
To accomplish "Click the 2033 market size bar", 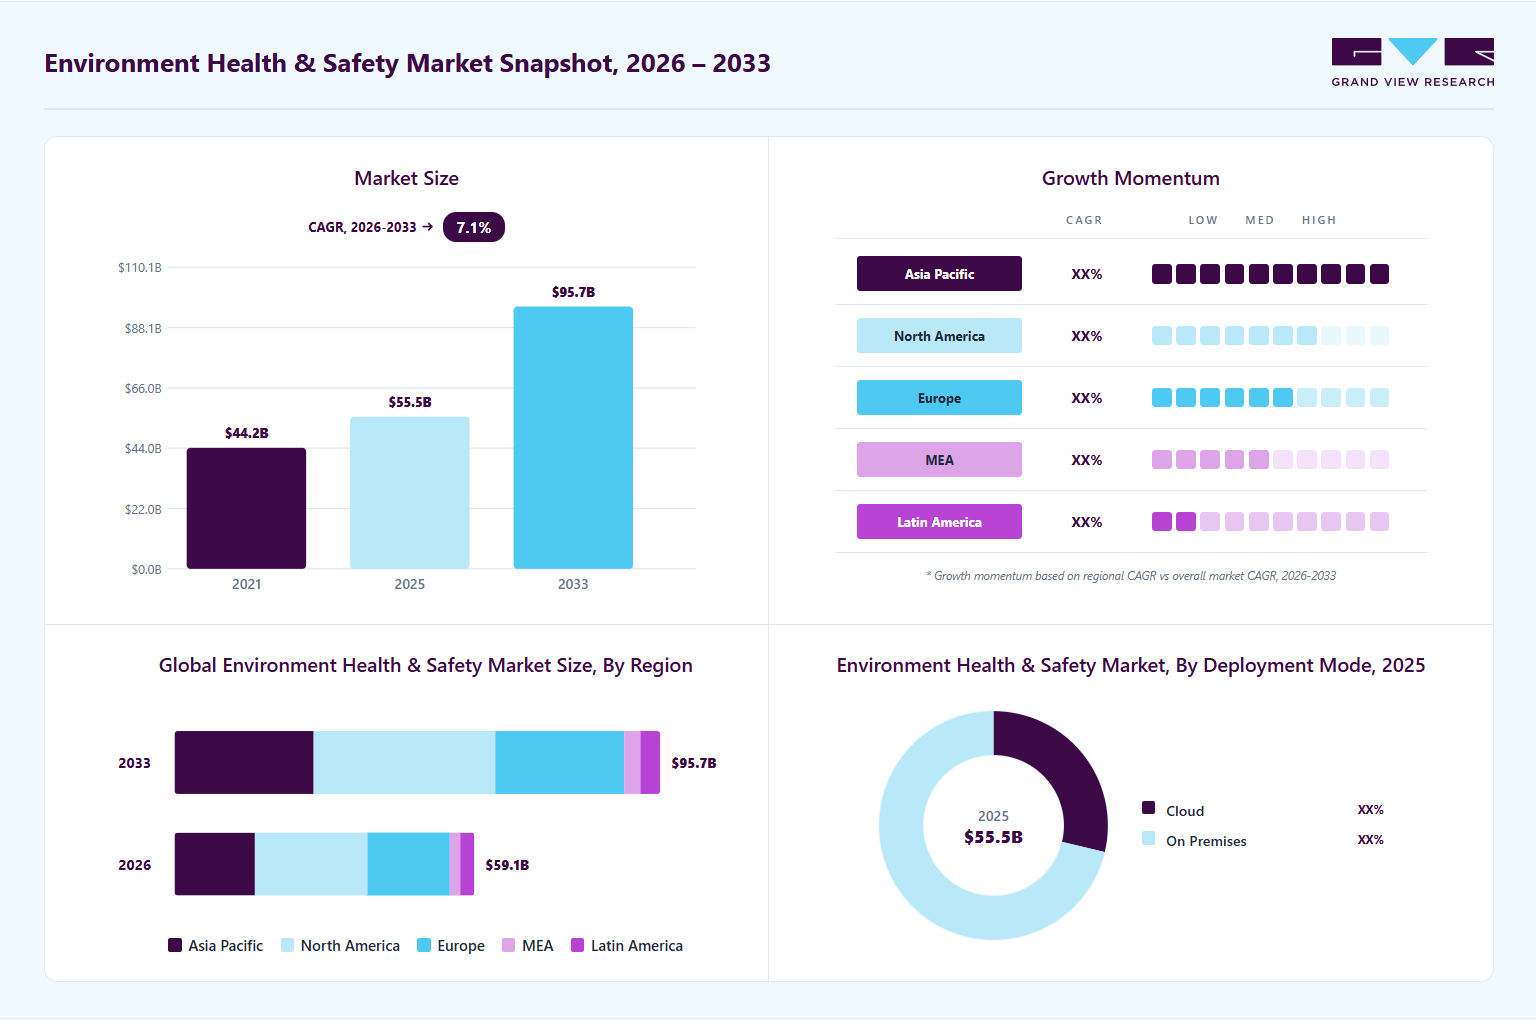I will pyautogui.click(x=573, y=438).
